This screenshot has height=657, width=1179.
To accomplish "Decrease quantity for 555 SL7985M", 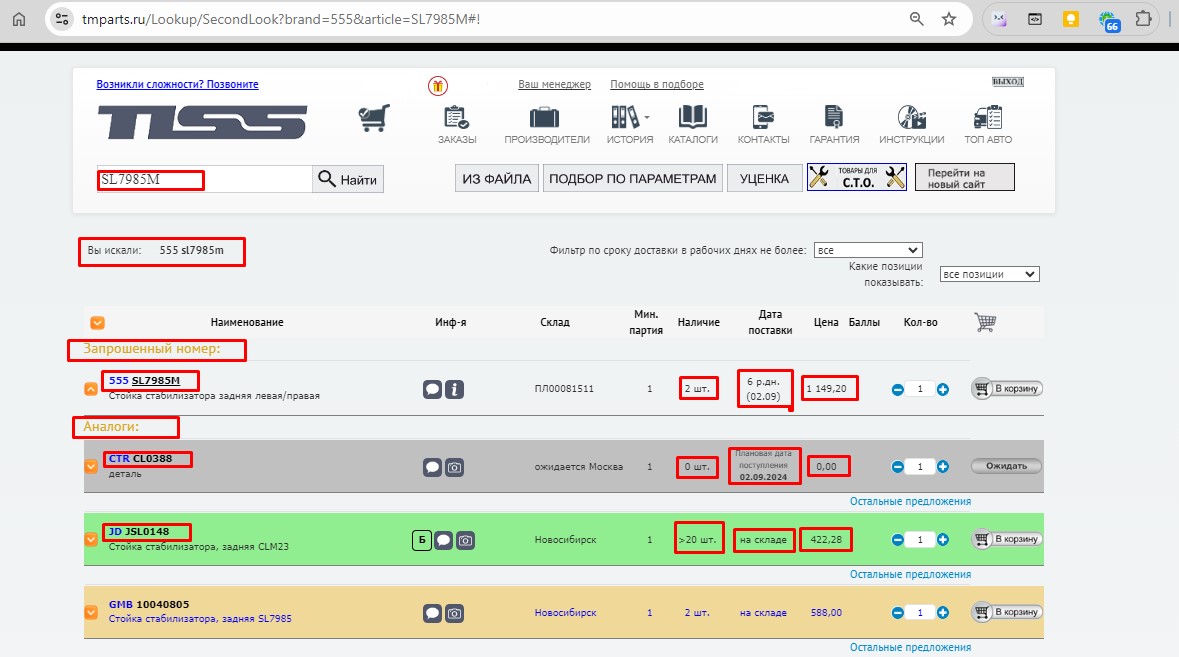I will click(897, 389).
